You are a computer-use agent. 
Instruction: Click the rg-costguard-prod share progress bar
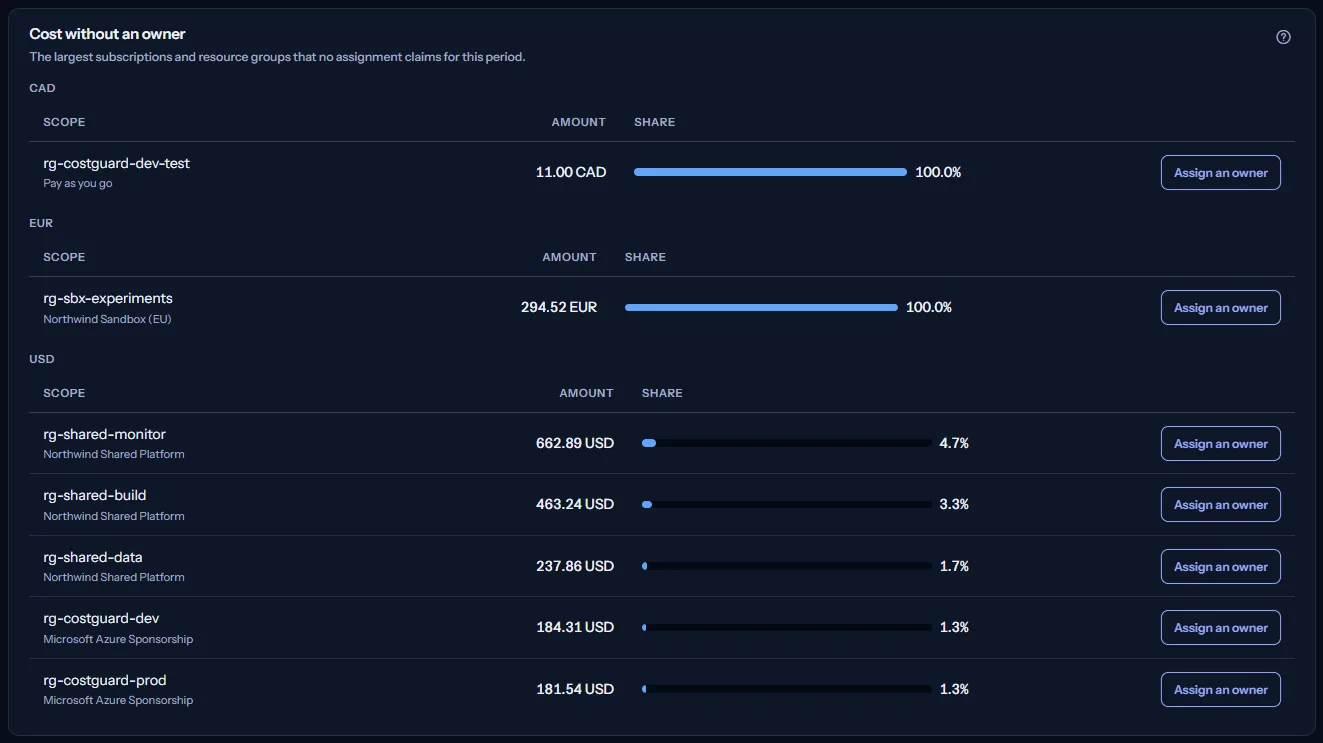point(787,689)
